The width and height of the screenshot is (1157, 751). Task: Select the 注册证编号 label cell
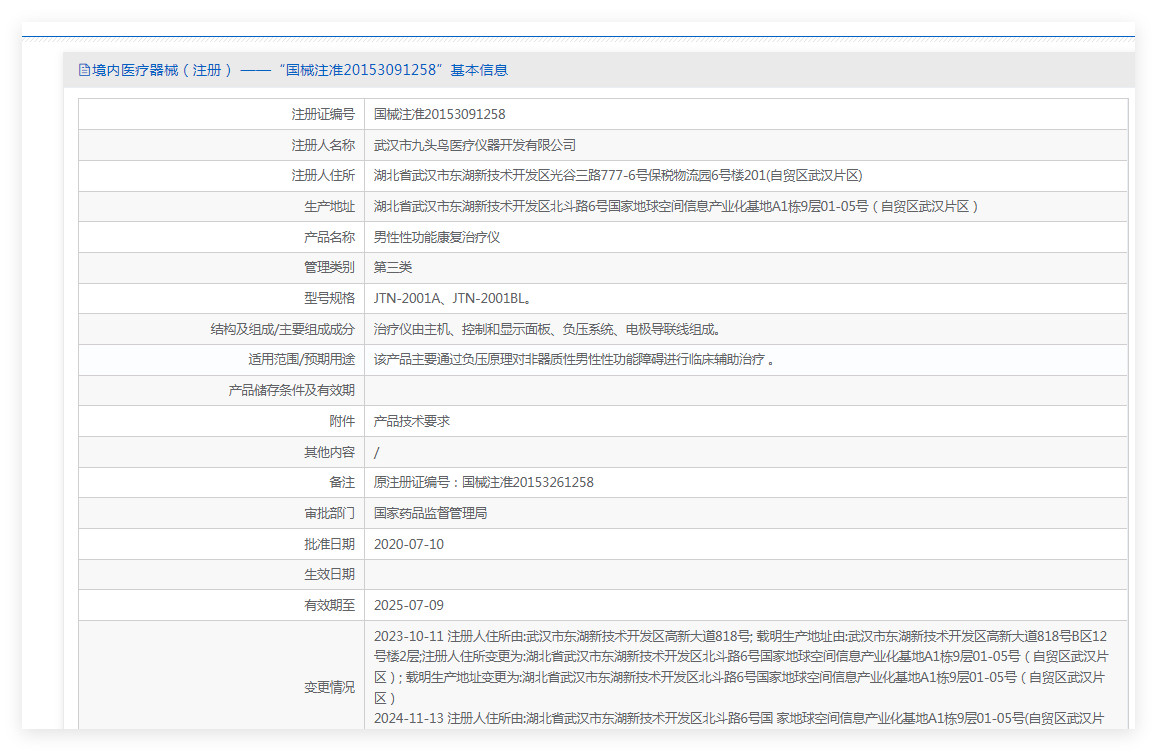[x=323, y=114]
